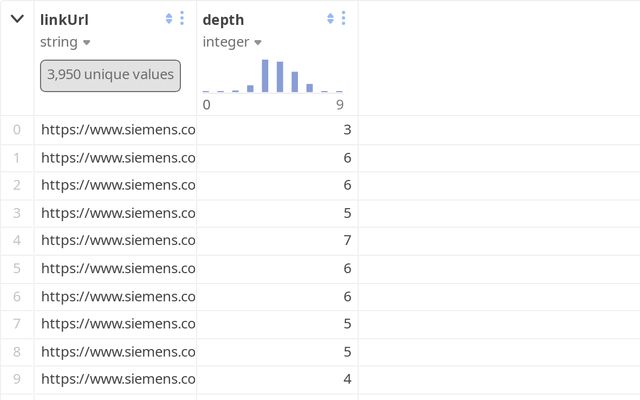
Task: Open the linkUrl column options menu
Action: click(x=182, y=19)
